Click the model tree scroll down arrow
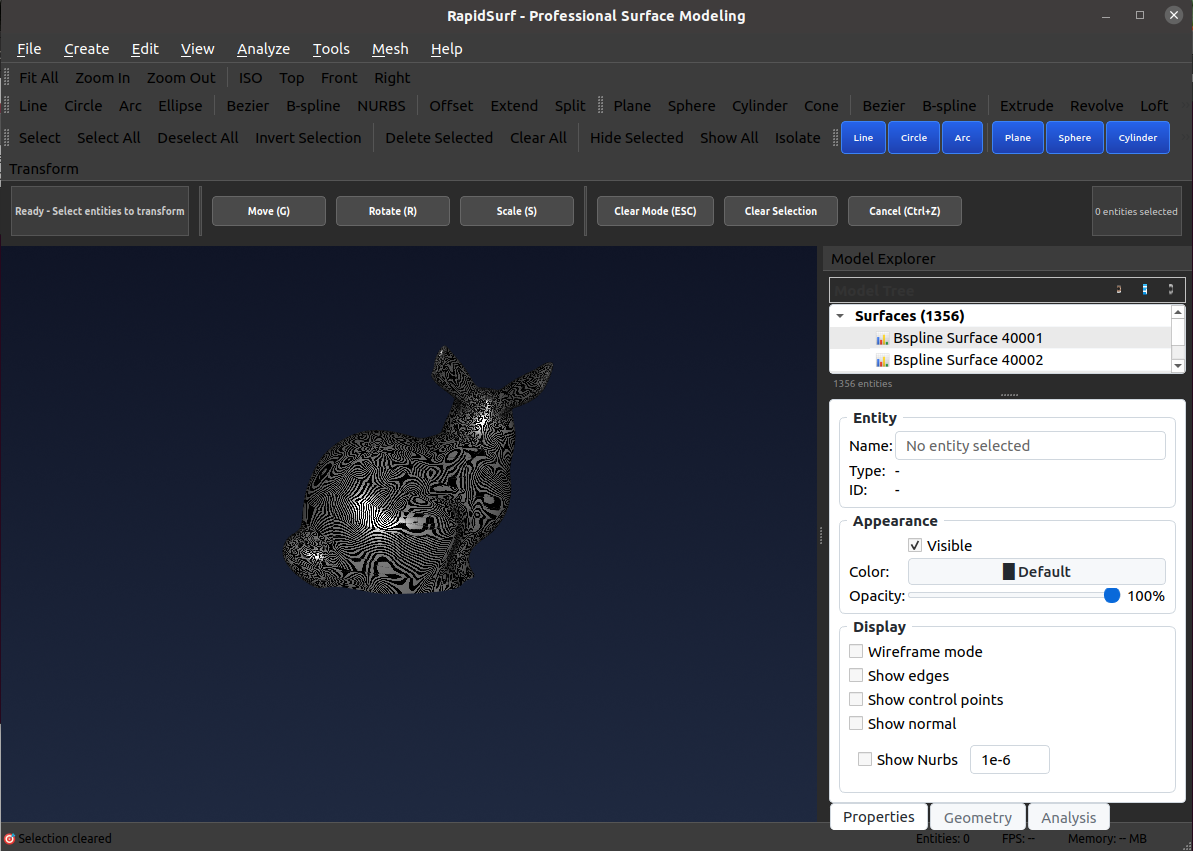This screenshot has width=1193, height=851. click(x=1178, y=366)
